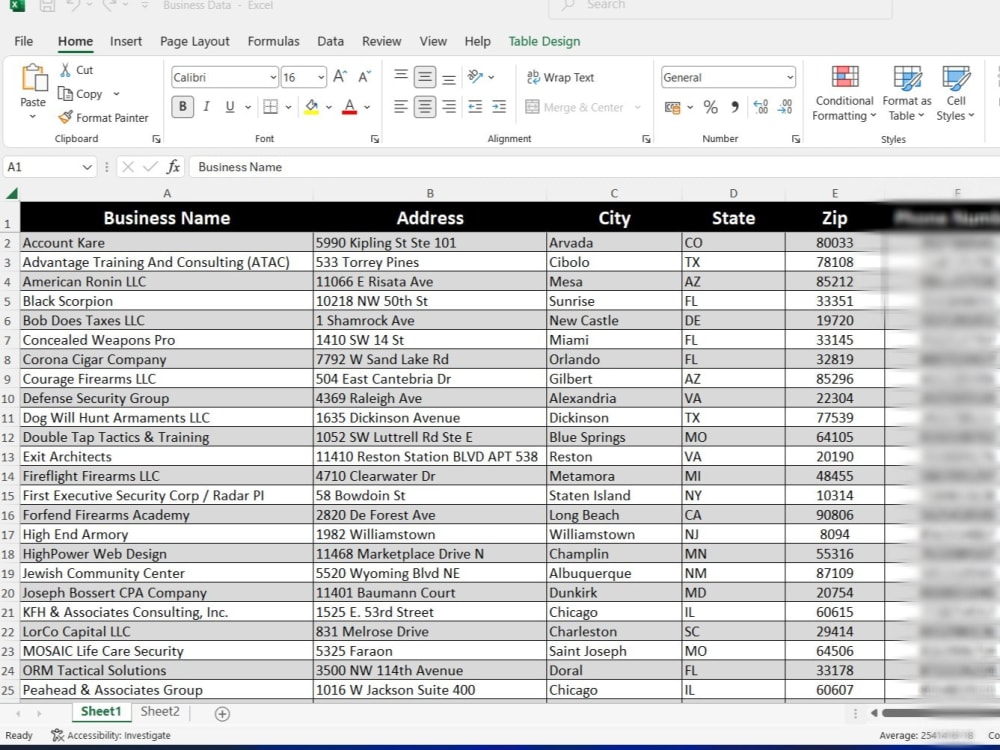
Task: Decrease font size with the smaller A icon
Action: coord(365,77)
